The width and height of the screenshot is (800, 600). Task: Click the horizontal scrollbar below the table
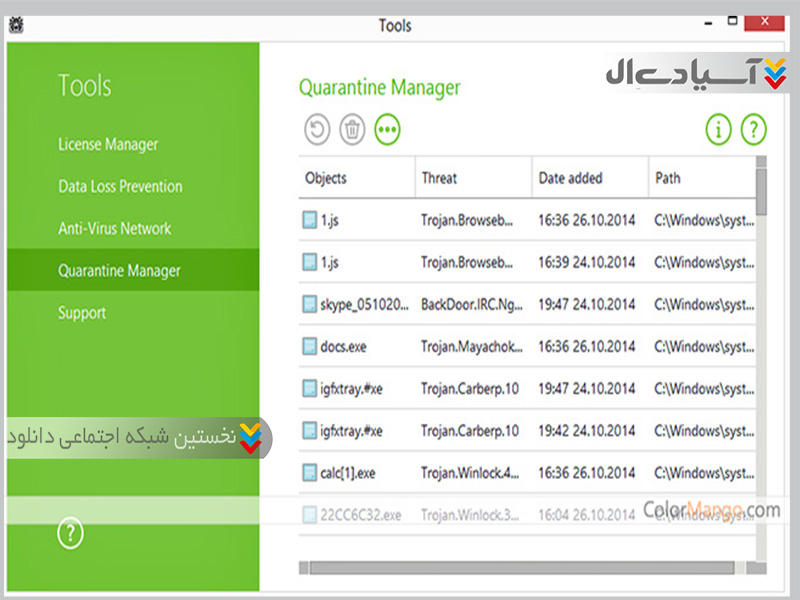[520, 567]
